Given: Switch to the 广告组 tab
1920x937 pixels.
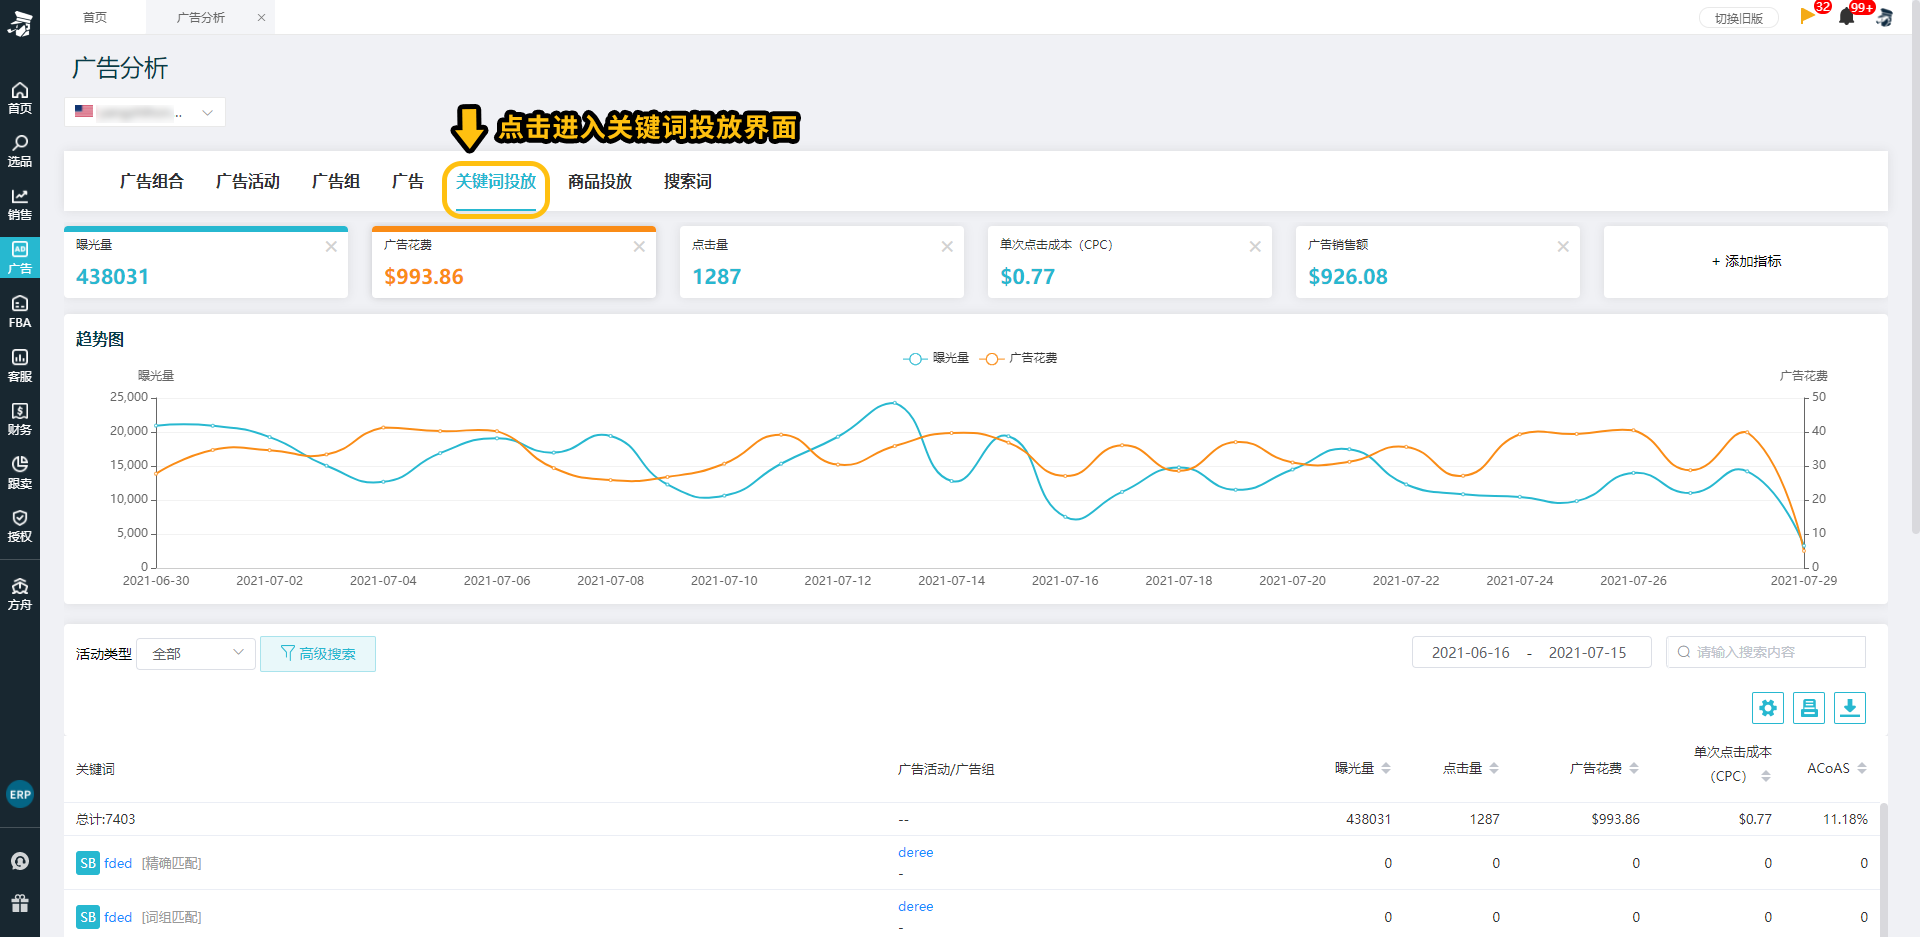Looking at the screenshot, I should 336,182.
